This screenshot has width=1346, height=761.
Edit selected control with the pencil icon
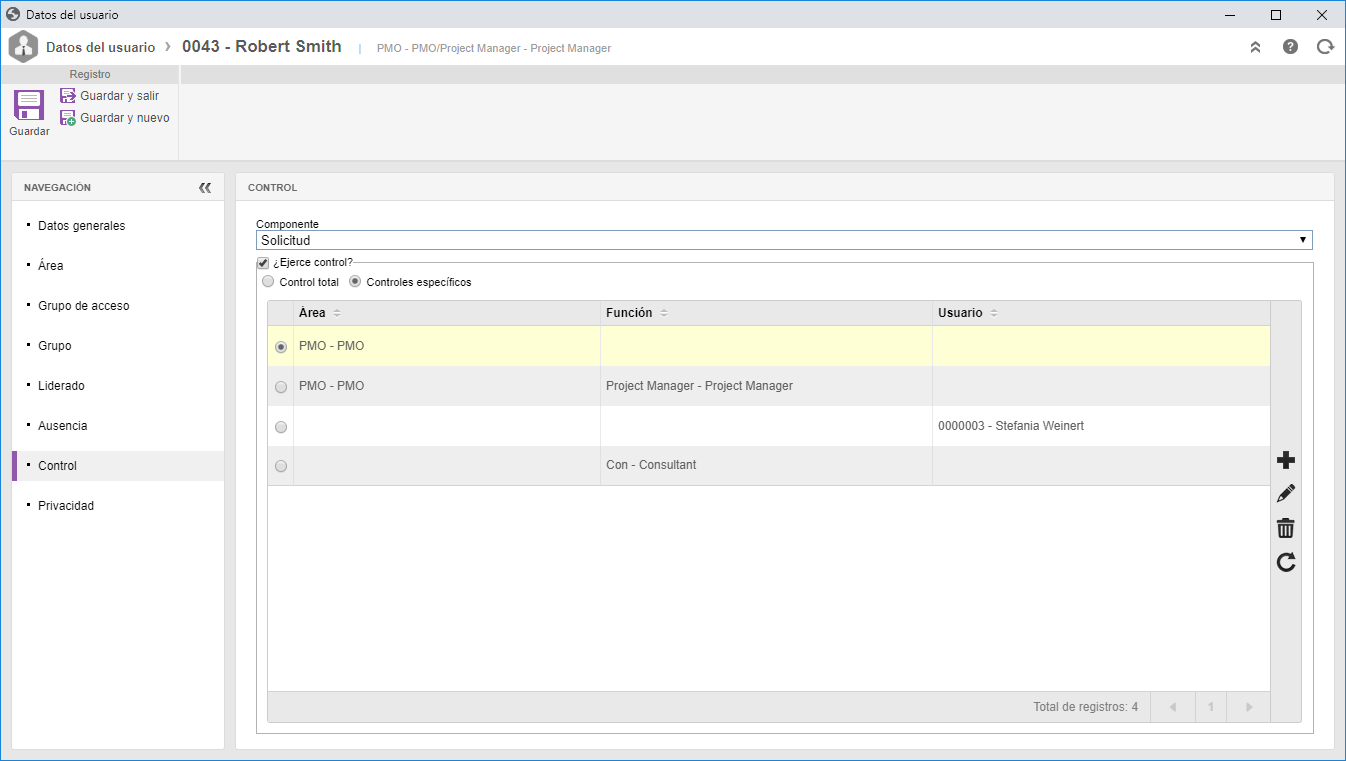[1286, 494]
